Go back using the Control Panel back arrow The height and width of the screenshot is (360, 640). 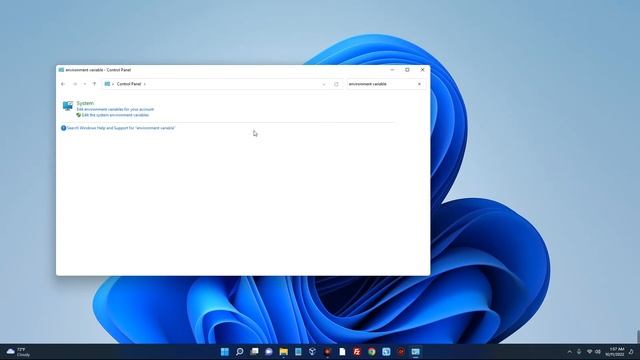[x=63, y=84]
